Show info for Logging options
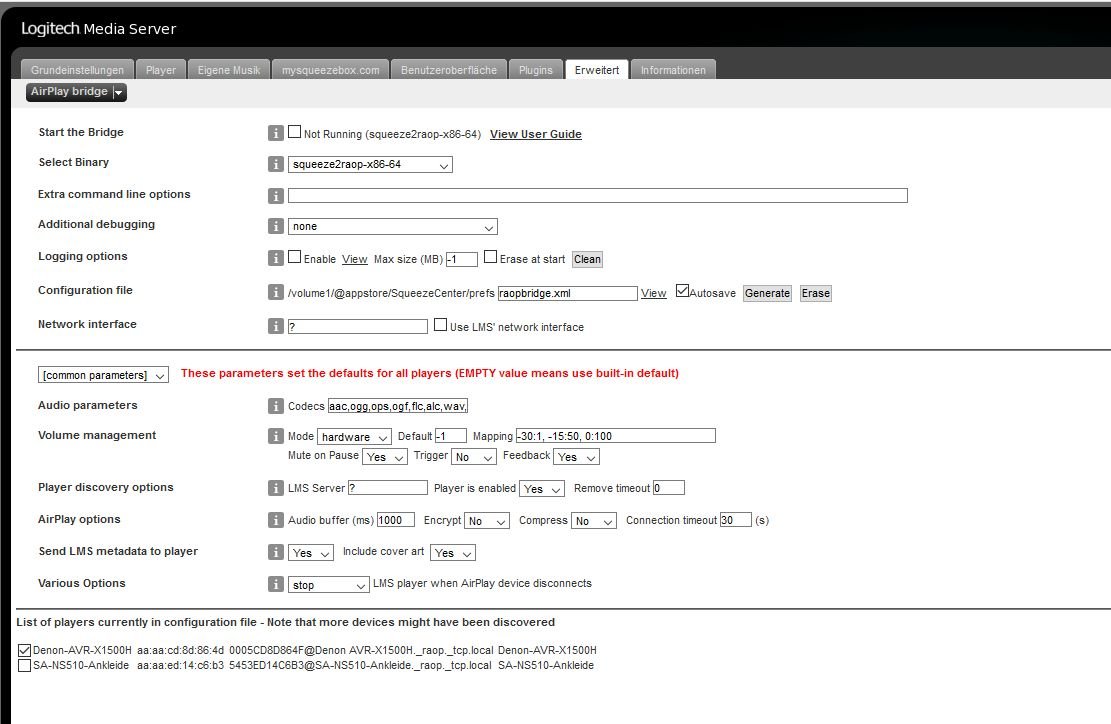The image size is (1111, 724). [x=276, y=258]
